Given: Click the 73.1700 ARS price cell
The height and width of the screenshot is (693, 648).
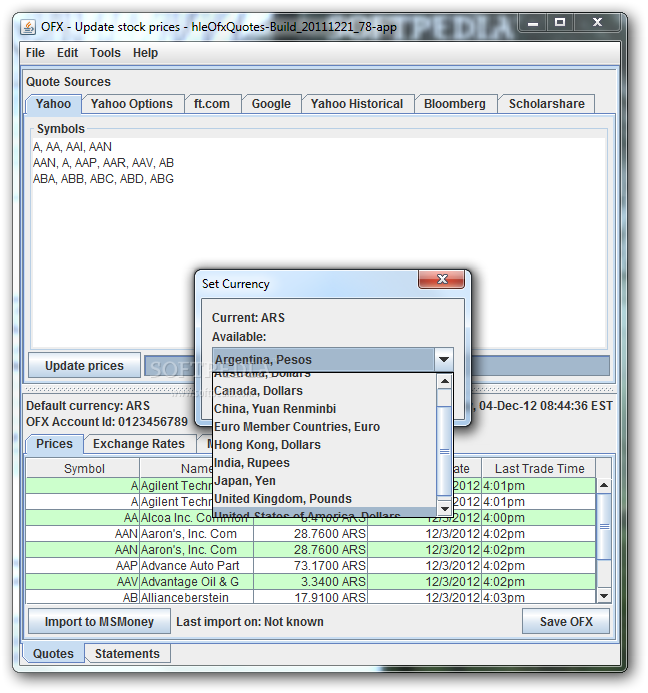Looking at the screenshot, I should point(310,566).
